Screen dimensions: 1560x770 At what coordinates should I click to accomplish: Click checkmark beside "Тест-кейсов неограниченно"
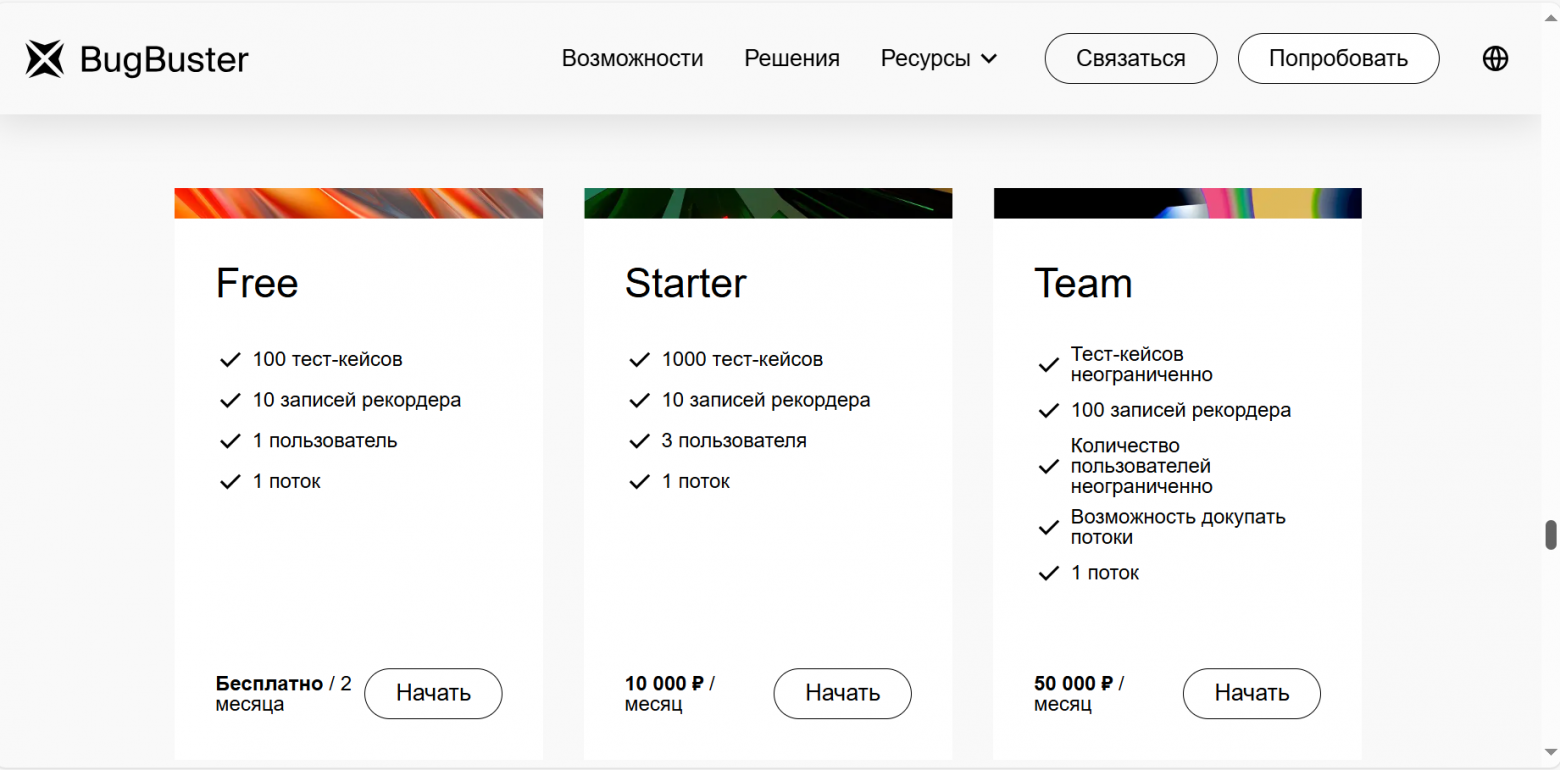click(x=1048, y=365)
